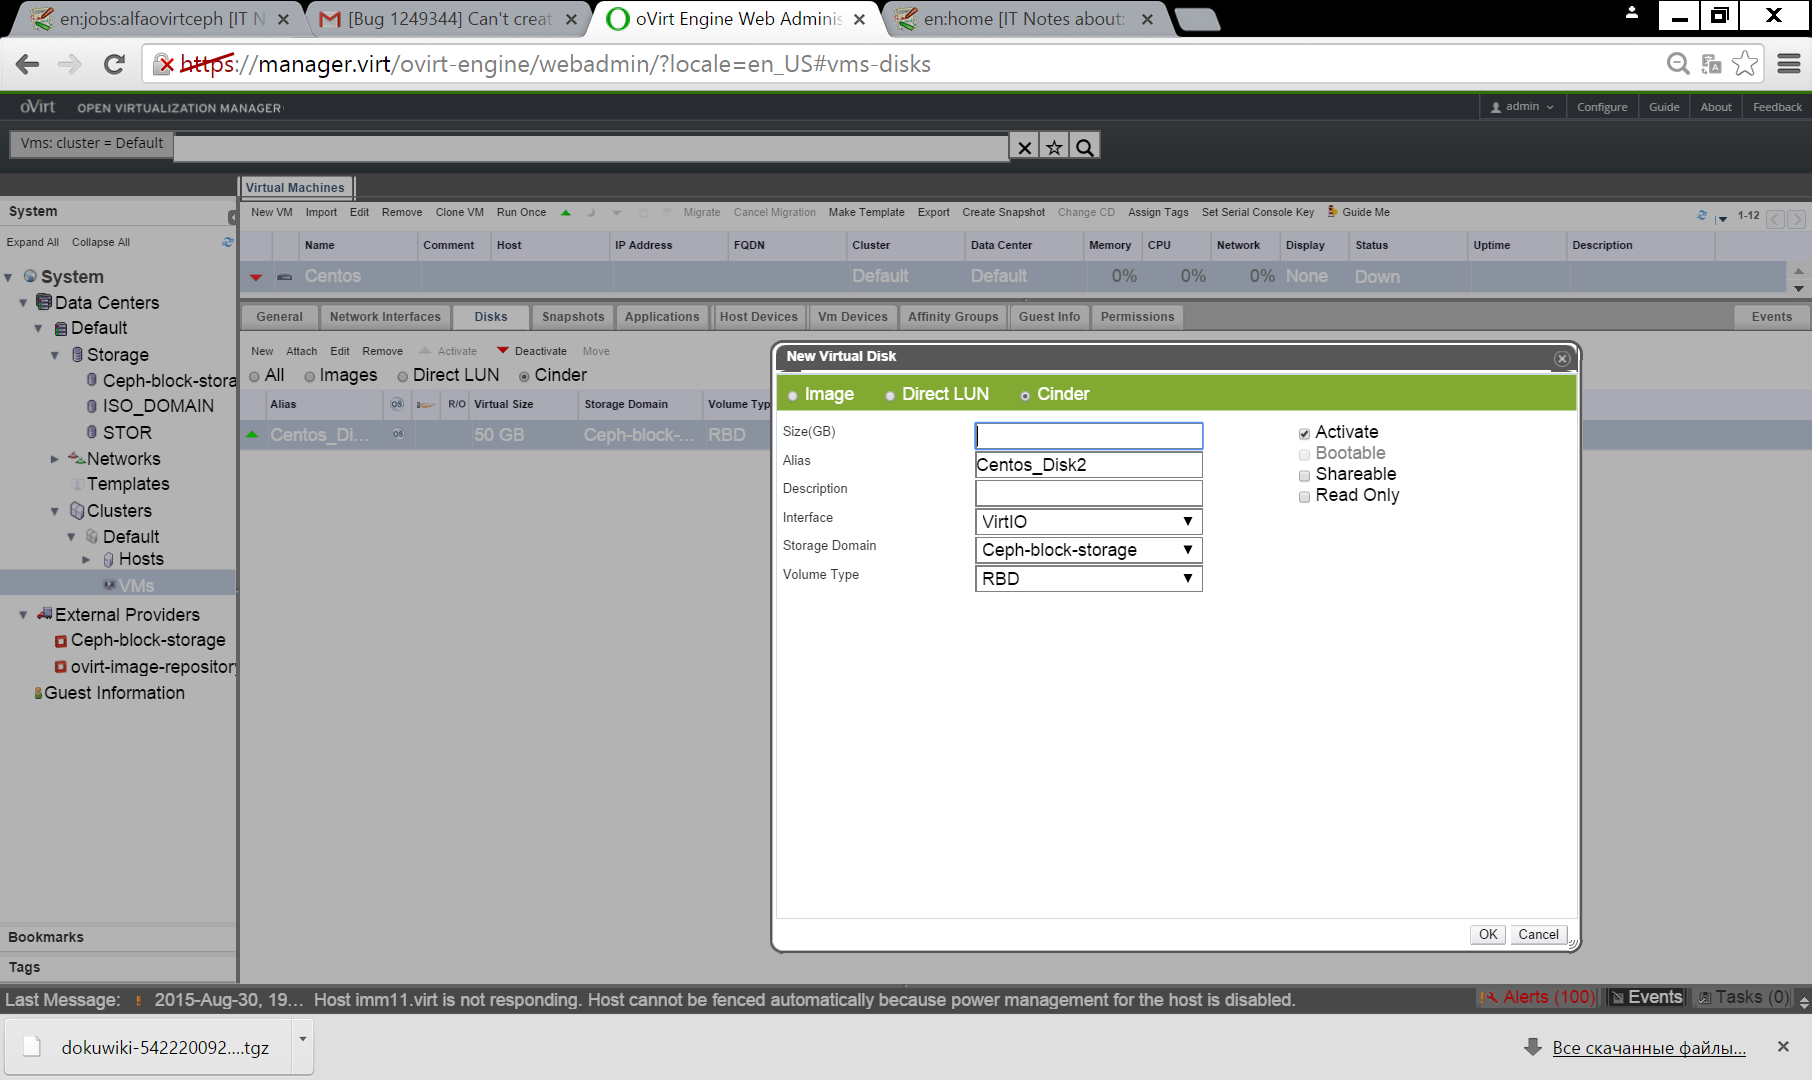This screenshot has width=1812, height=1080.
Task: Click the green Run VM arrow
Action: 566,212
